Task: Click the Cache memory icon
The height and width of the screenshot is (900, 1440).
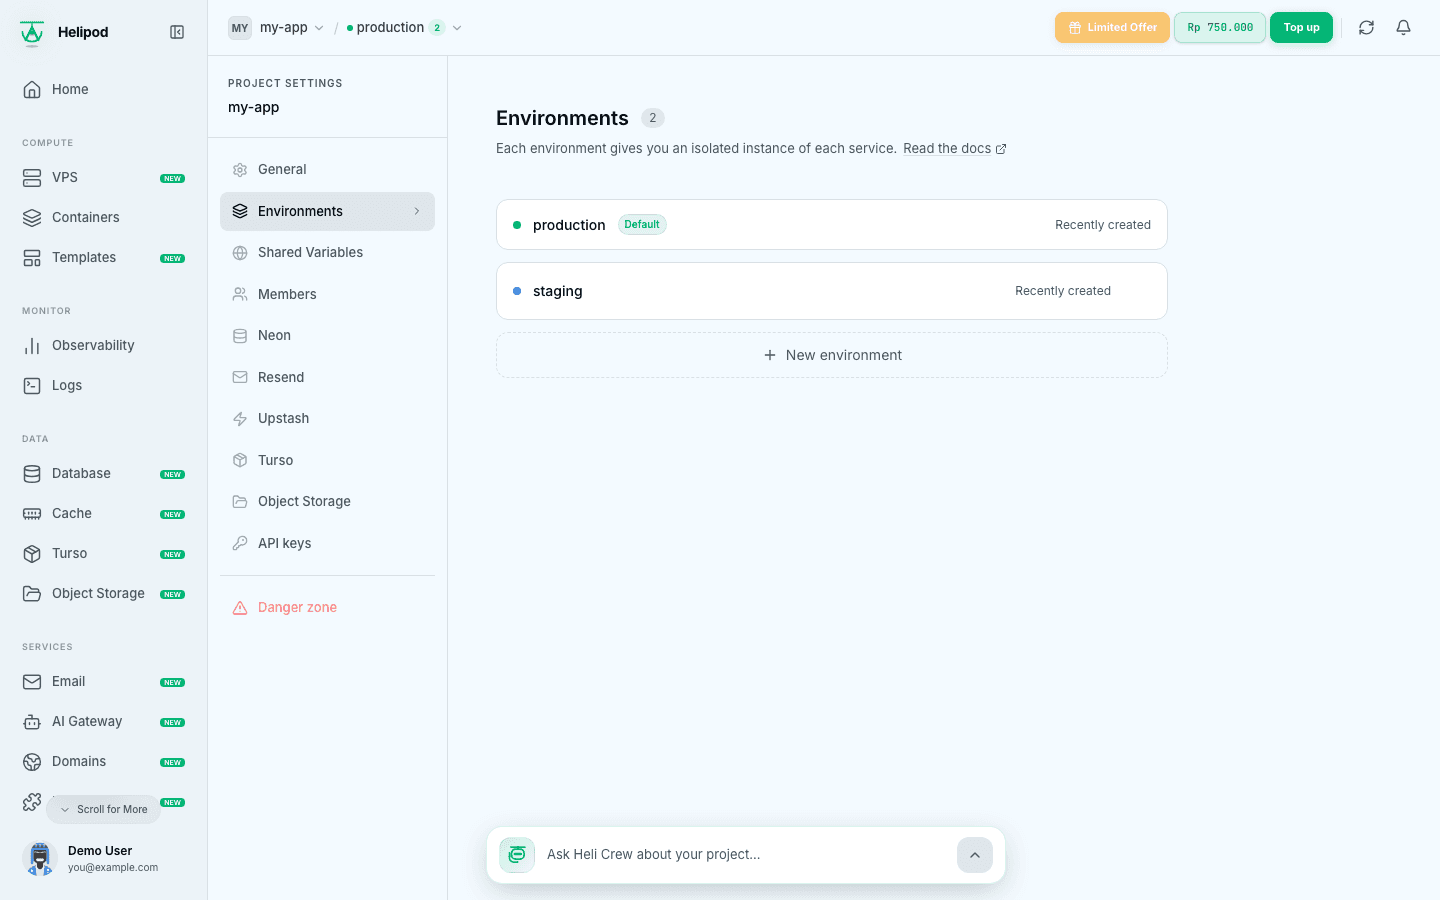Action: coord(32,513)
